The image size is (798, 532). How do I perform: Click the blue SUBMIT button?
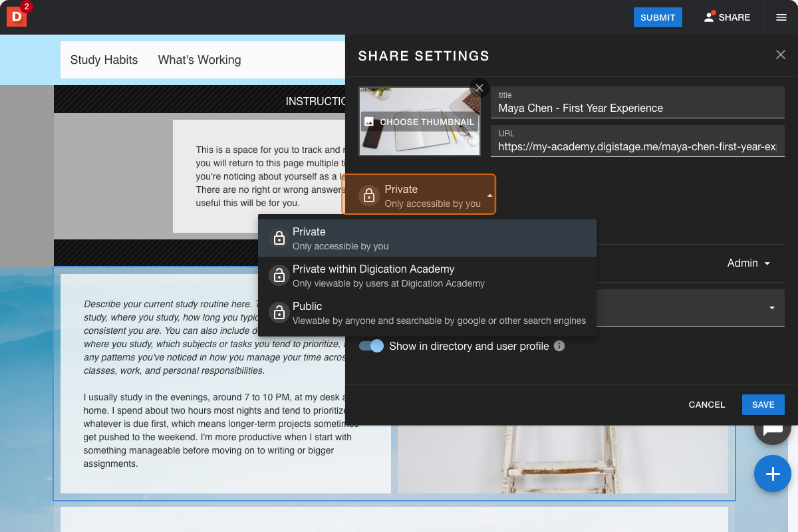tap(658, 17)
